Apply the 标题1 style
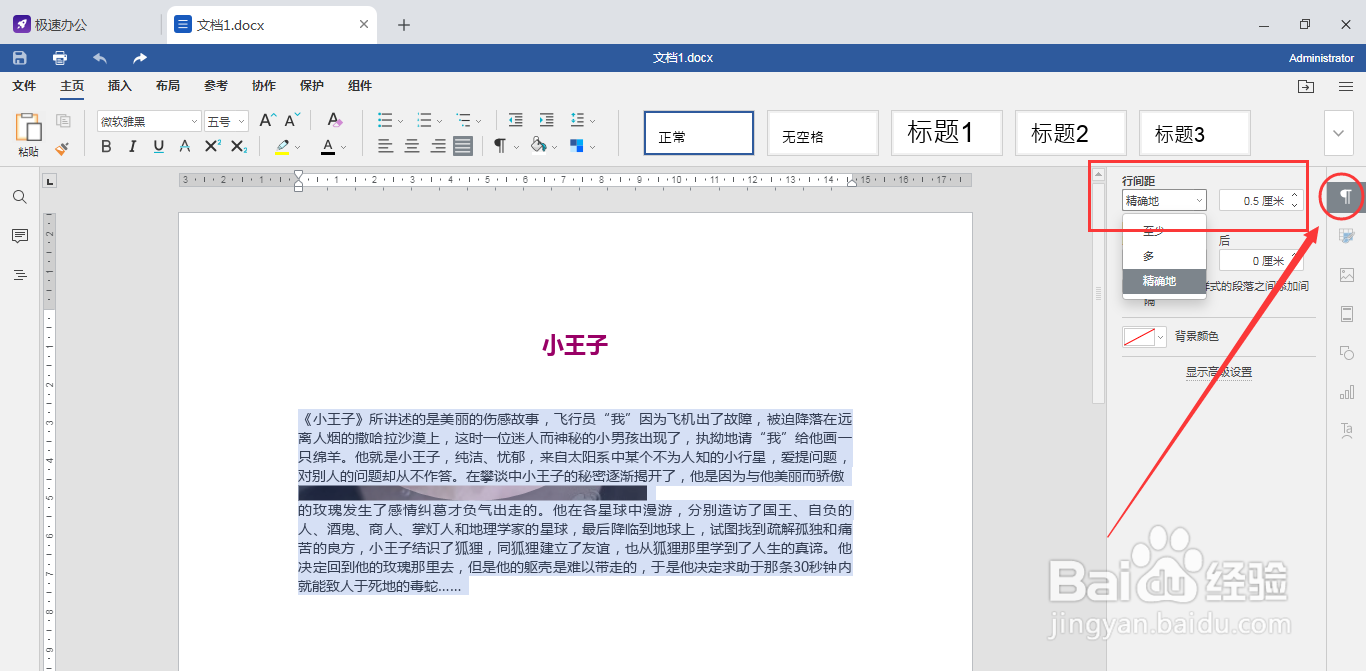Viewport: 1366px width, 671px height. click(x=946, y=132)
